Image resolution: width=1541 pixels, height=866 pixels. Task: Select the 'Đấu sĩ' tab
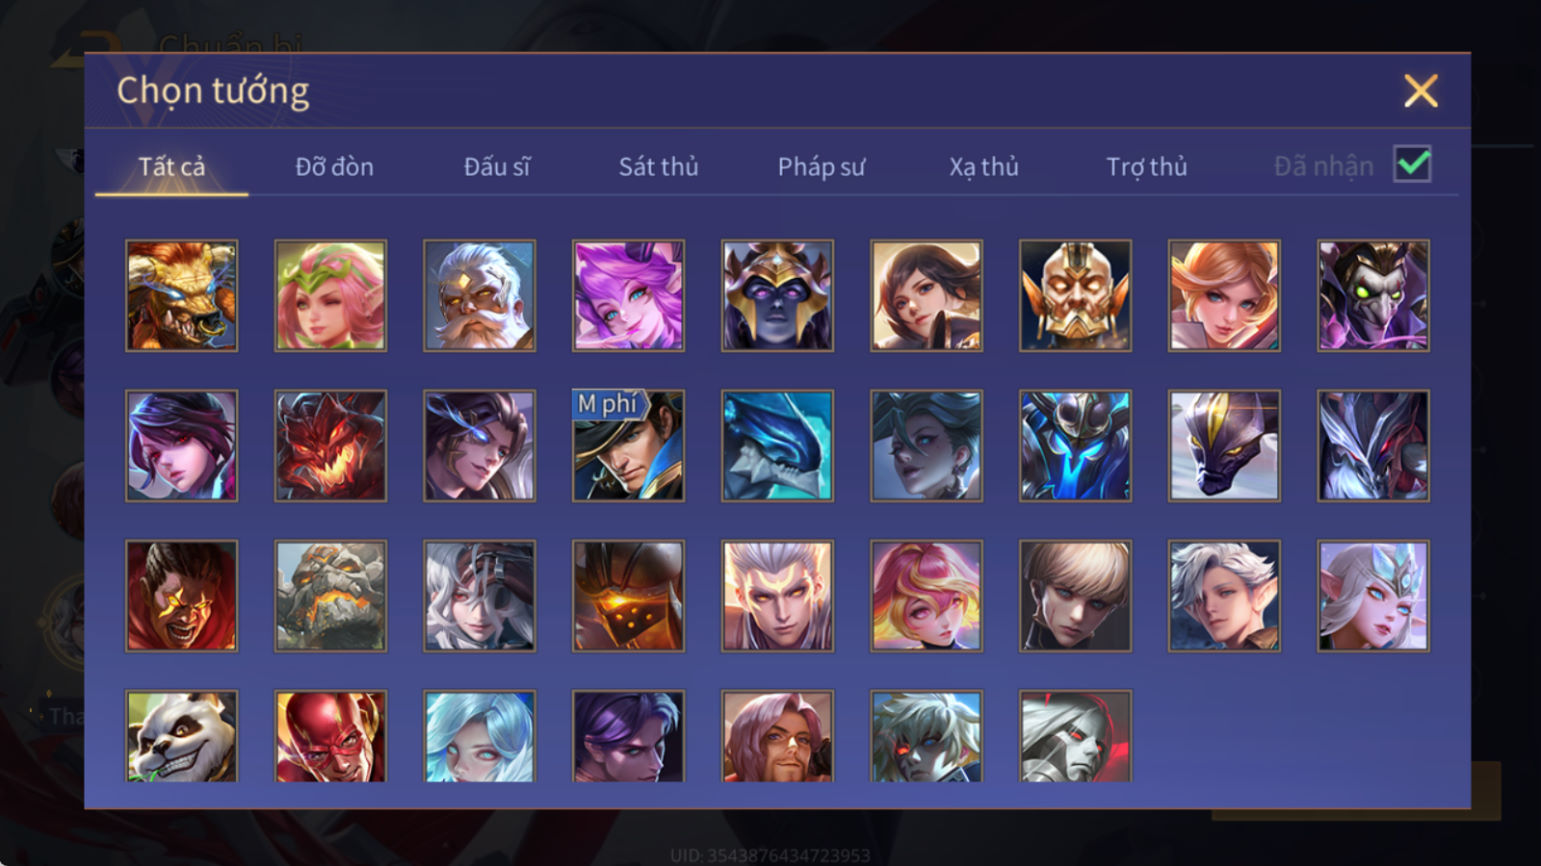click(497, 166)
